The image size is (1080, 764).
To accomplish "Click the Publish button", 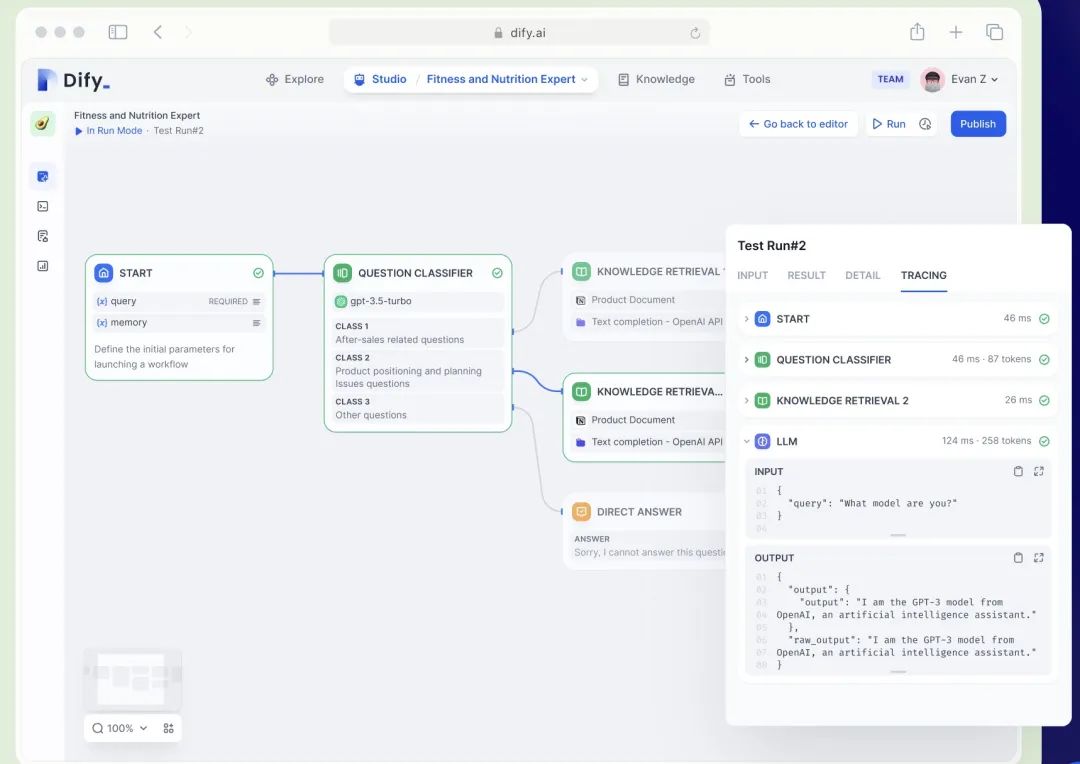I will point(977,124).
